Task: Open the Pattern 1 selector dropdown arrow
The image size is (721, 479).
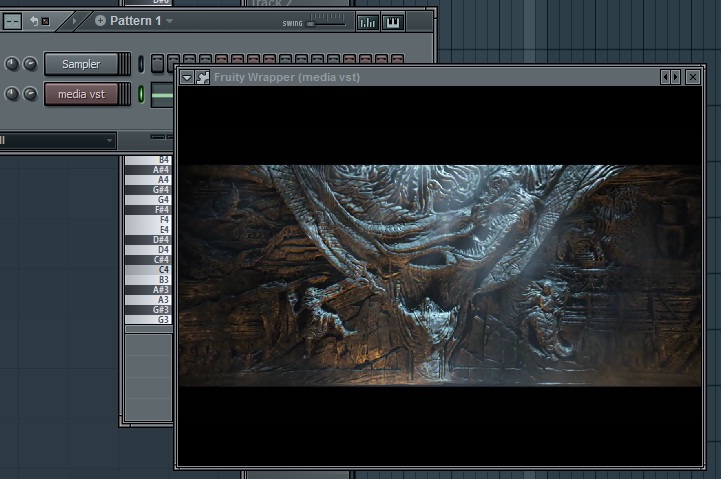Action: [x=170, y=21]
